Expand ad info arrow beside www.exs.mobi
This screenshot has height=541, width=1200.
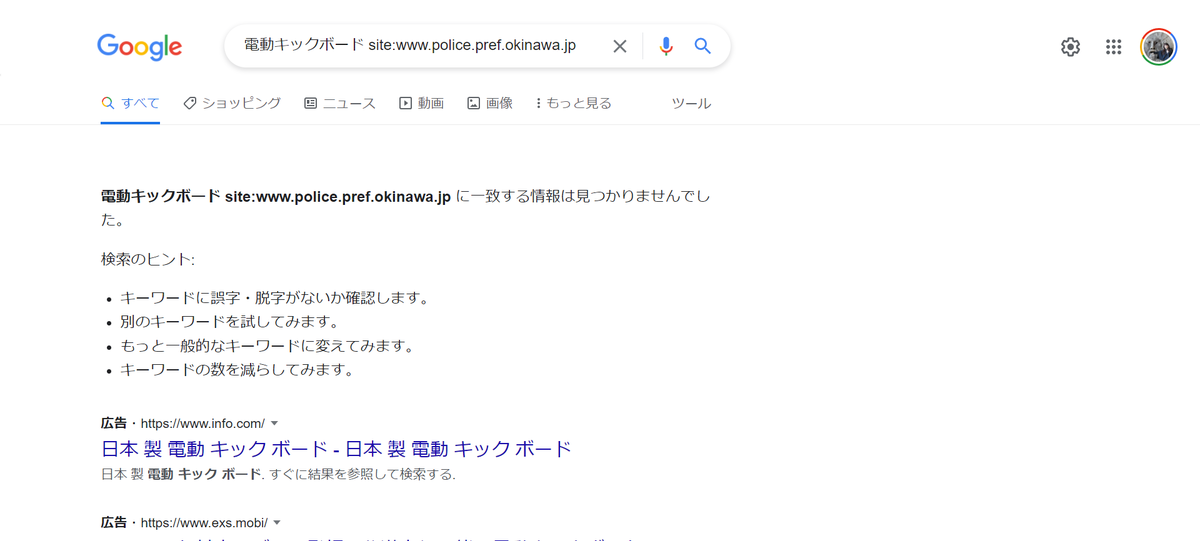pos(277,523)
